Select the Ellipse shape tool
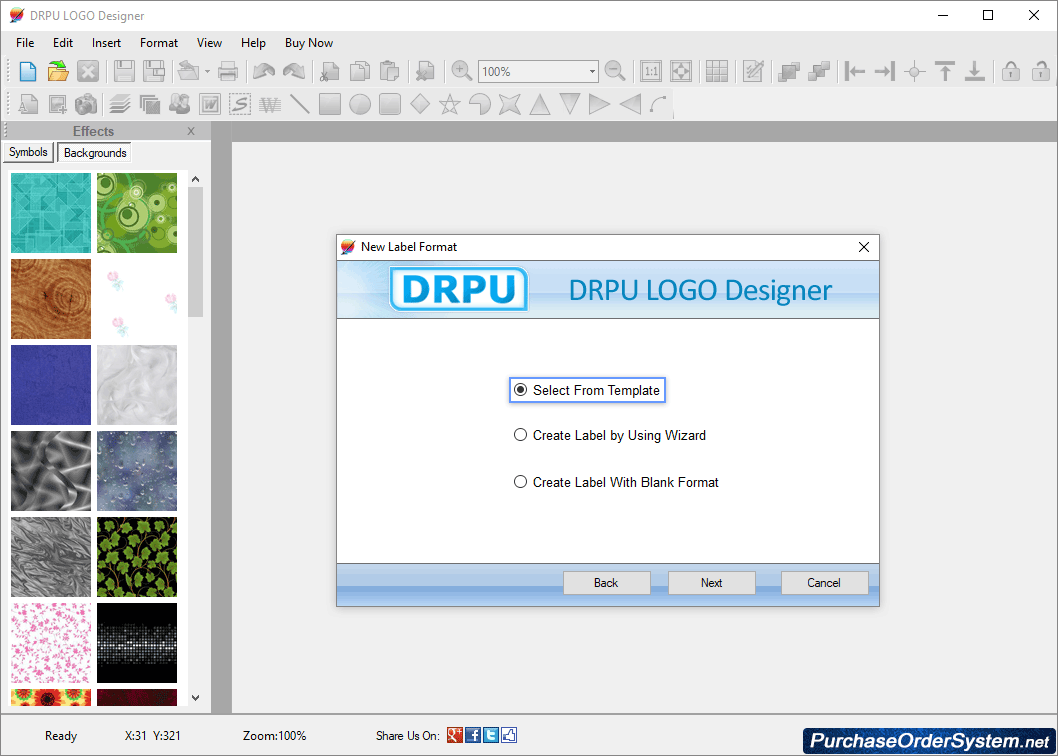Viewport: 1058px width, 756px height. [x=360, y=104]
